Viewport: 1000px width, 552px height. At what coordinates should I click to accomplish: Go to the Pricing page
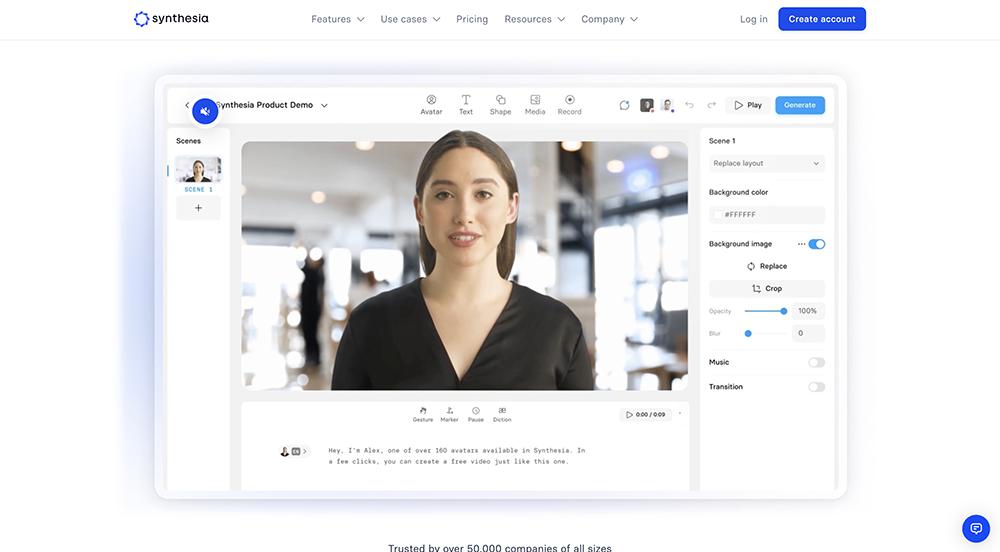tap(472, 19)
